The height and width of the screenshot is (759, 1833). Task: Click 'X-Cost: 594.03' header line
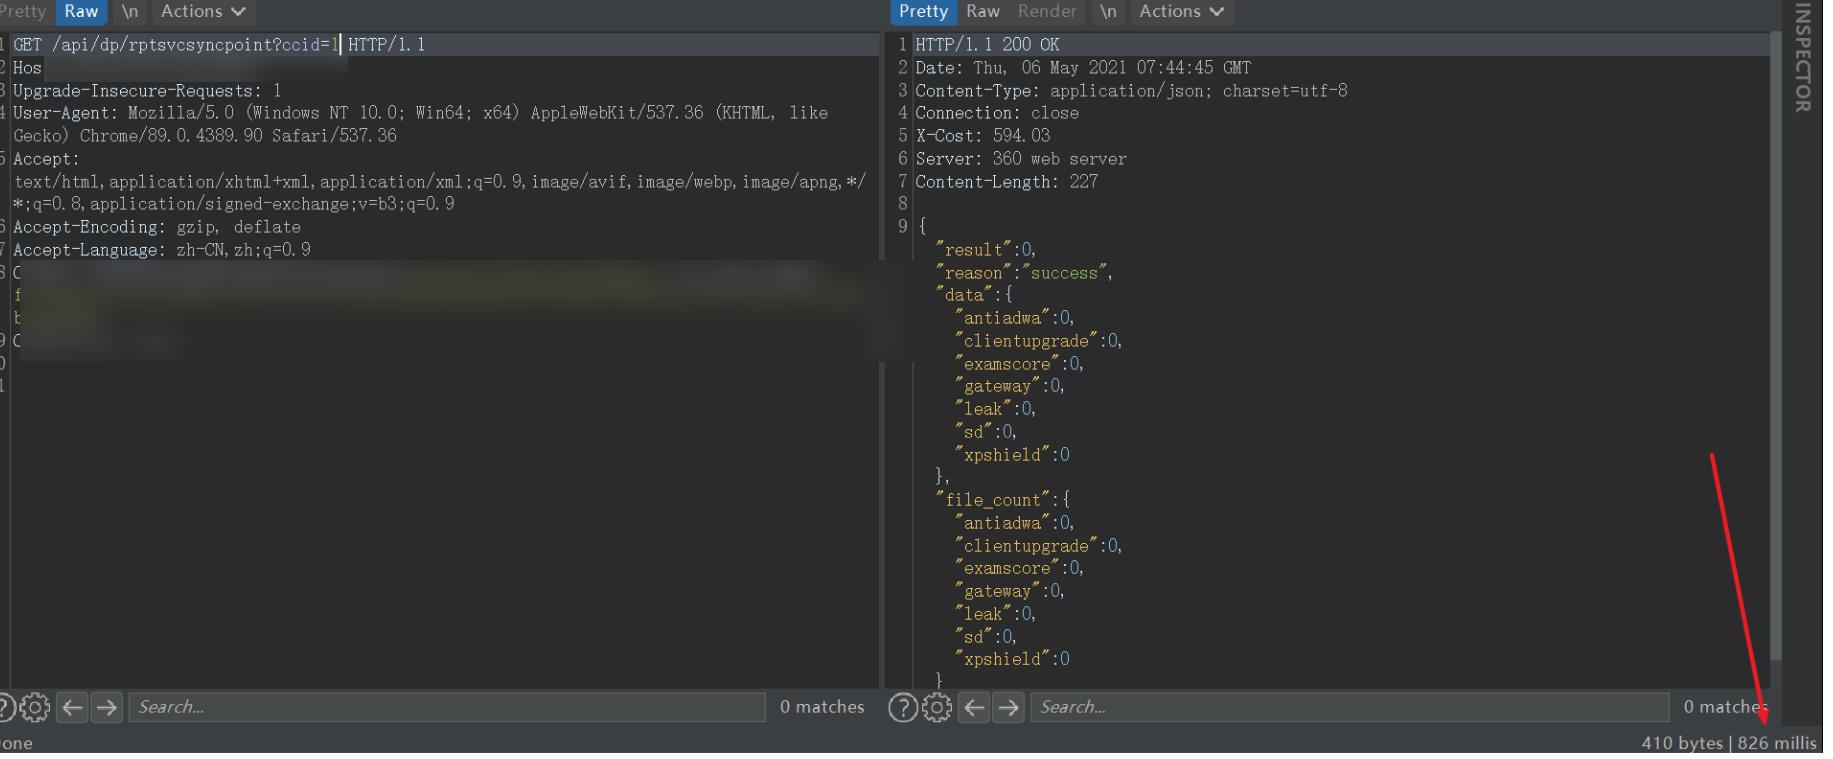click(983, 136)
